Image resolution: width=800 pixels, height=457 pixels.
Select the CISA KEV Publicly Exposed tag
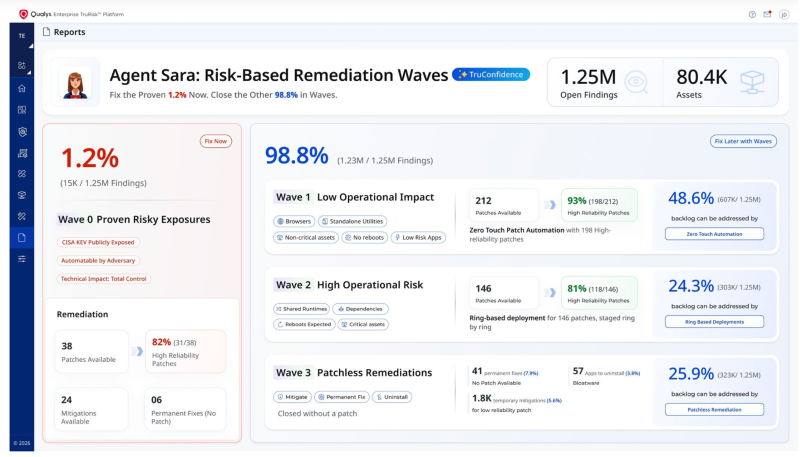tap(98, 243)
